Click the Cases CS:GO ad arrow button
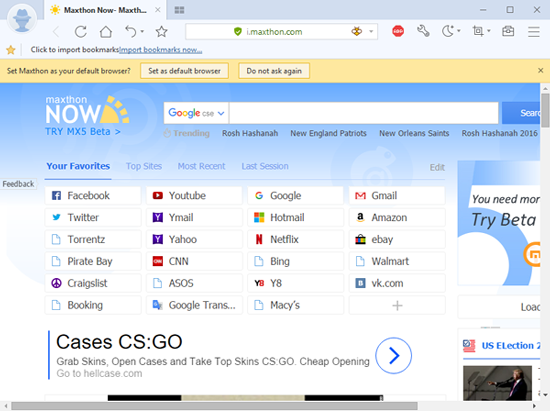 coord(393,356)
